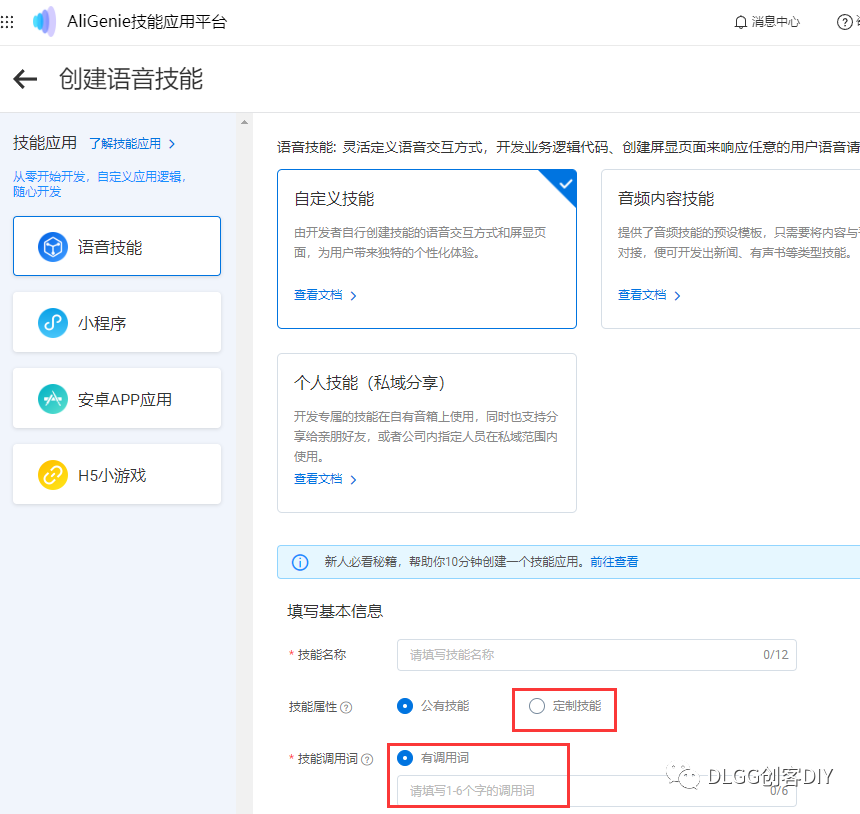Open 查看文档 link in 个人技能 card
This screenshot has height=814, width=860.
click(325, 479)
